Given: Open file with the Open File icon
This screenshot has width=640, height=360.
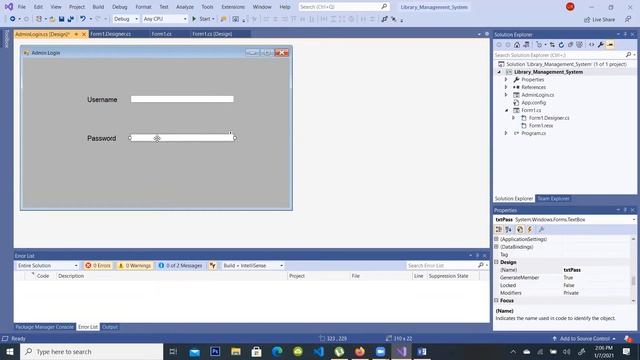Looking at the screenshot, I should click(x=52, y=19).
